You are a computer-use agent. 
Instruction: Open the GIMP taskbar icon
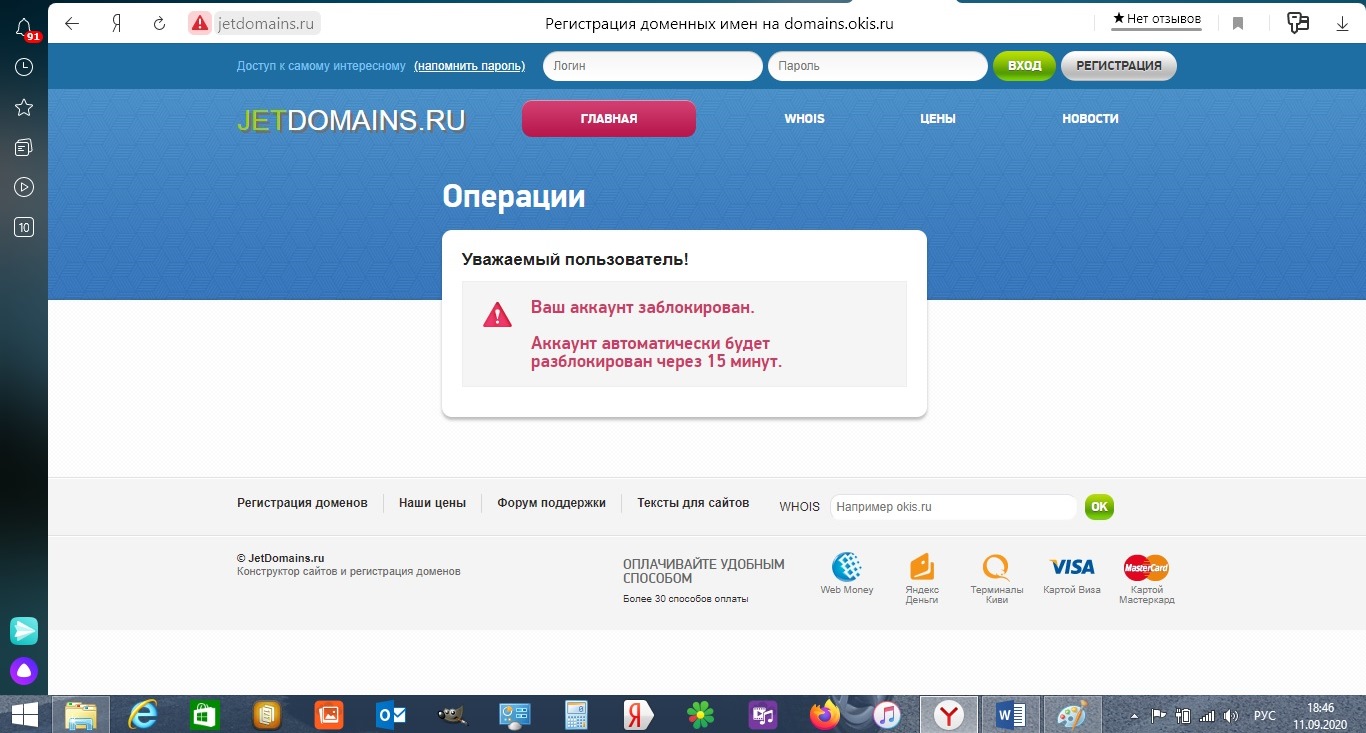click(453, 714)
